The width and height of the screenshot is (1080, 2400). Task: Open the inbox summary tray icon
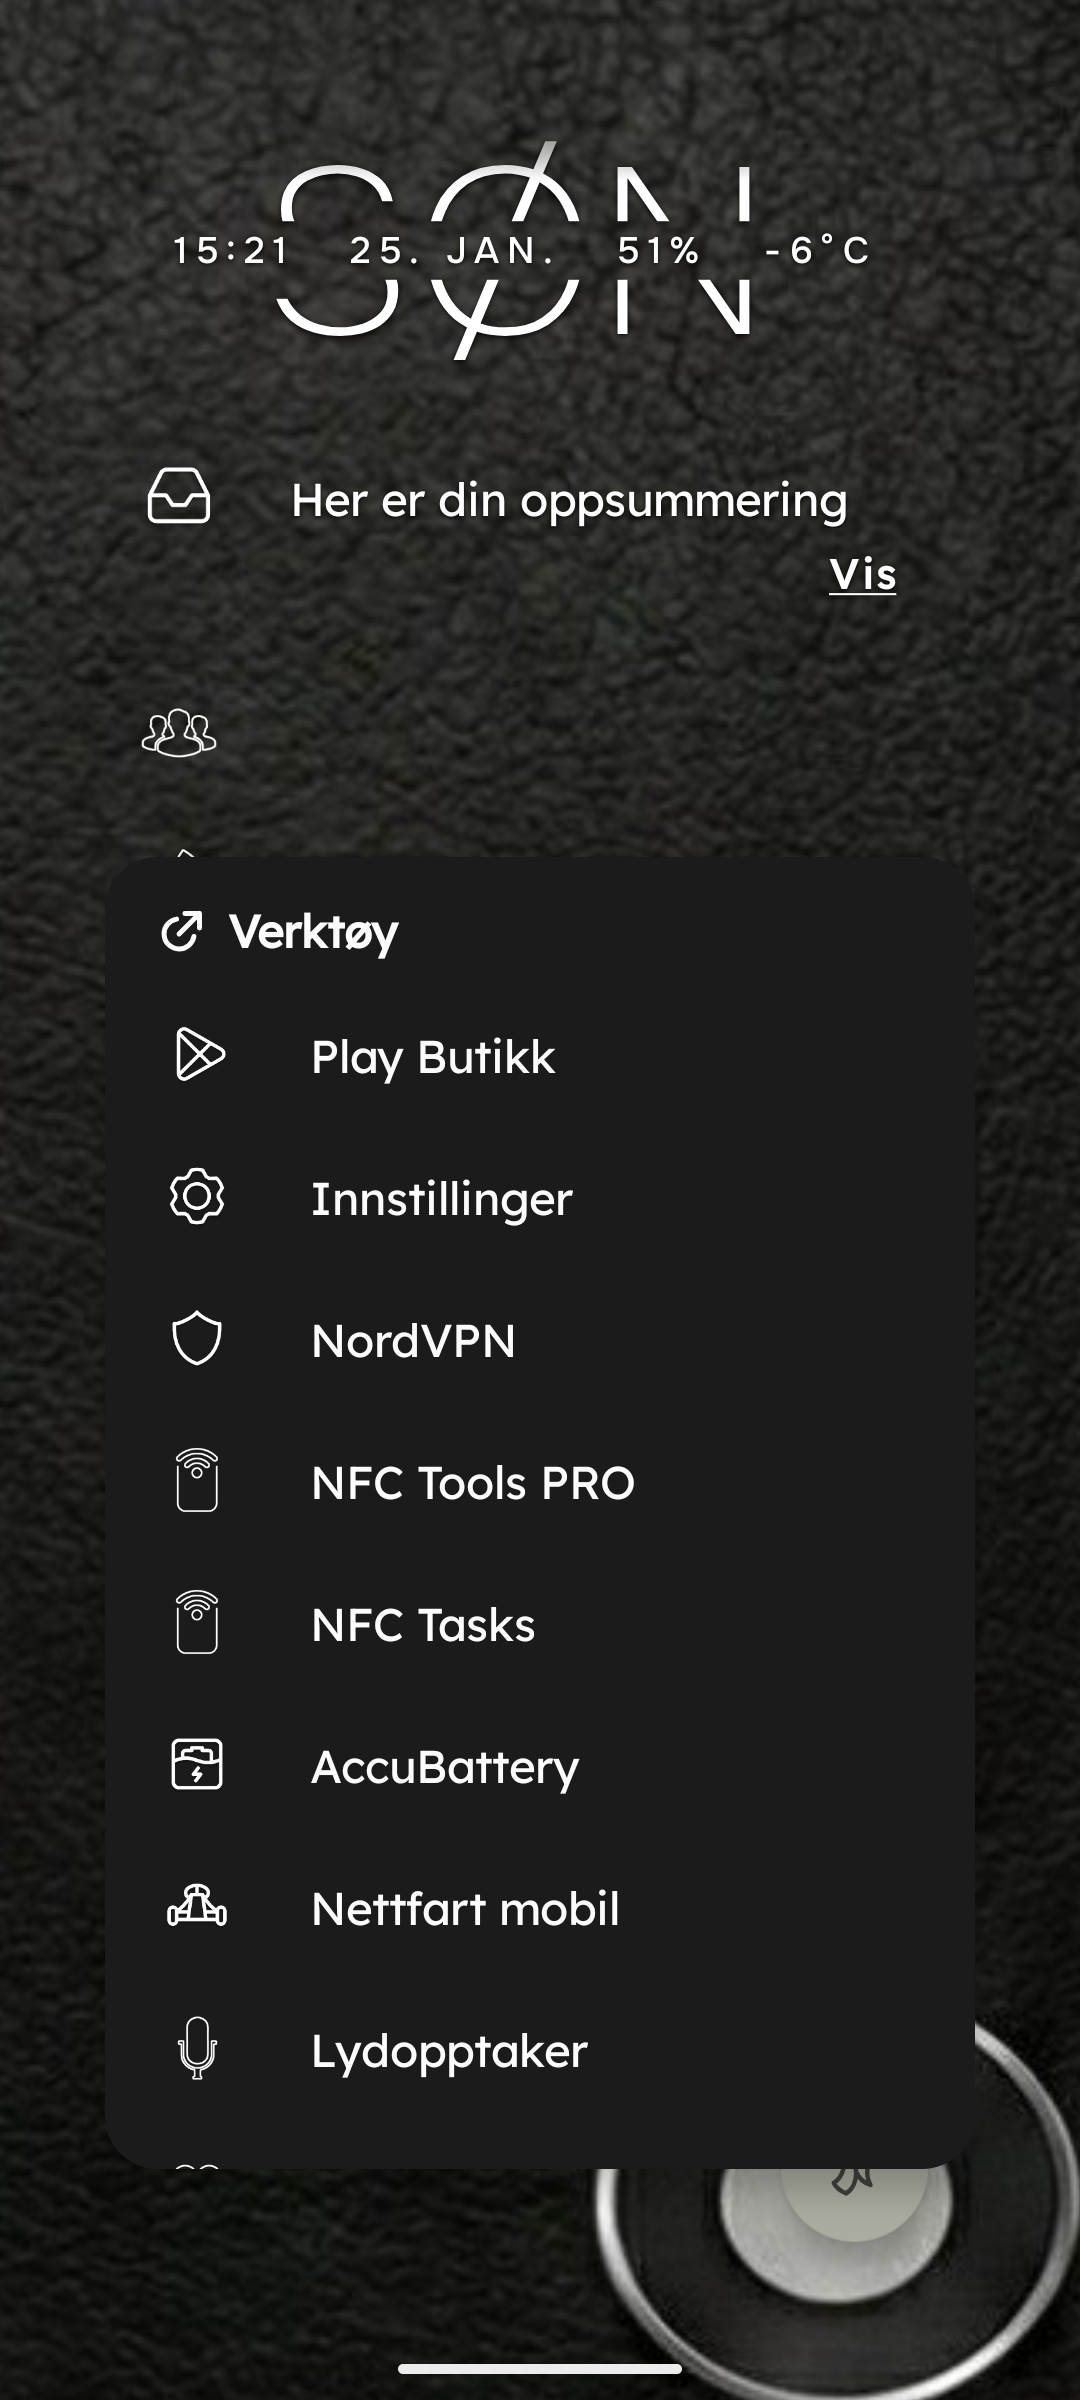(x=179, y=496)
